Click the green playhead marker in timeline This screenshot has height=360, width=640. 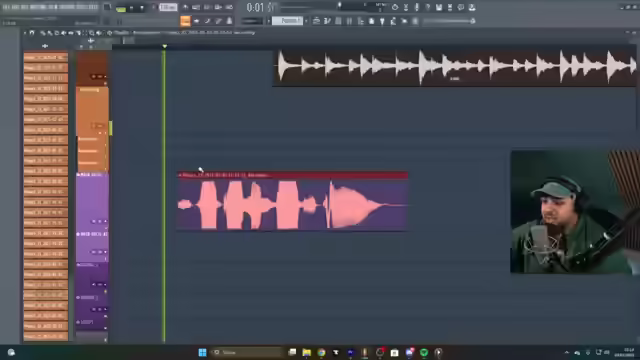pos(164,47)
